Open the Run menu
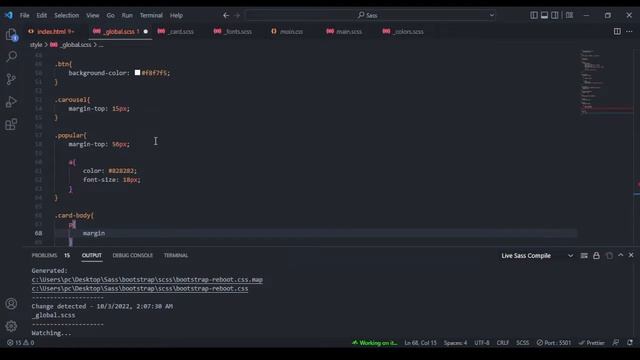This screenshot has height=360, width=640. [127, 15]
